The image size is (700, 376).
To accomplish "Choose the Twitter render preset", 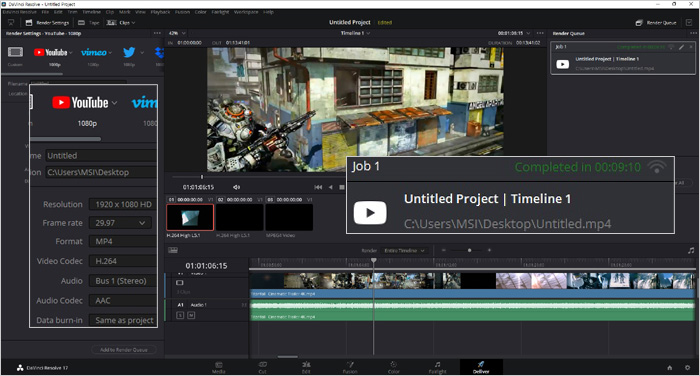I will 129,52.
